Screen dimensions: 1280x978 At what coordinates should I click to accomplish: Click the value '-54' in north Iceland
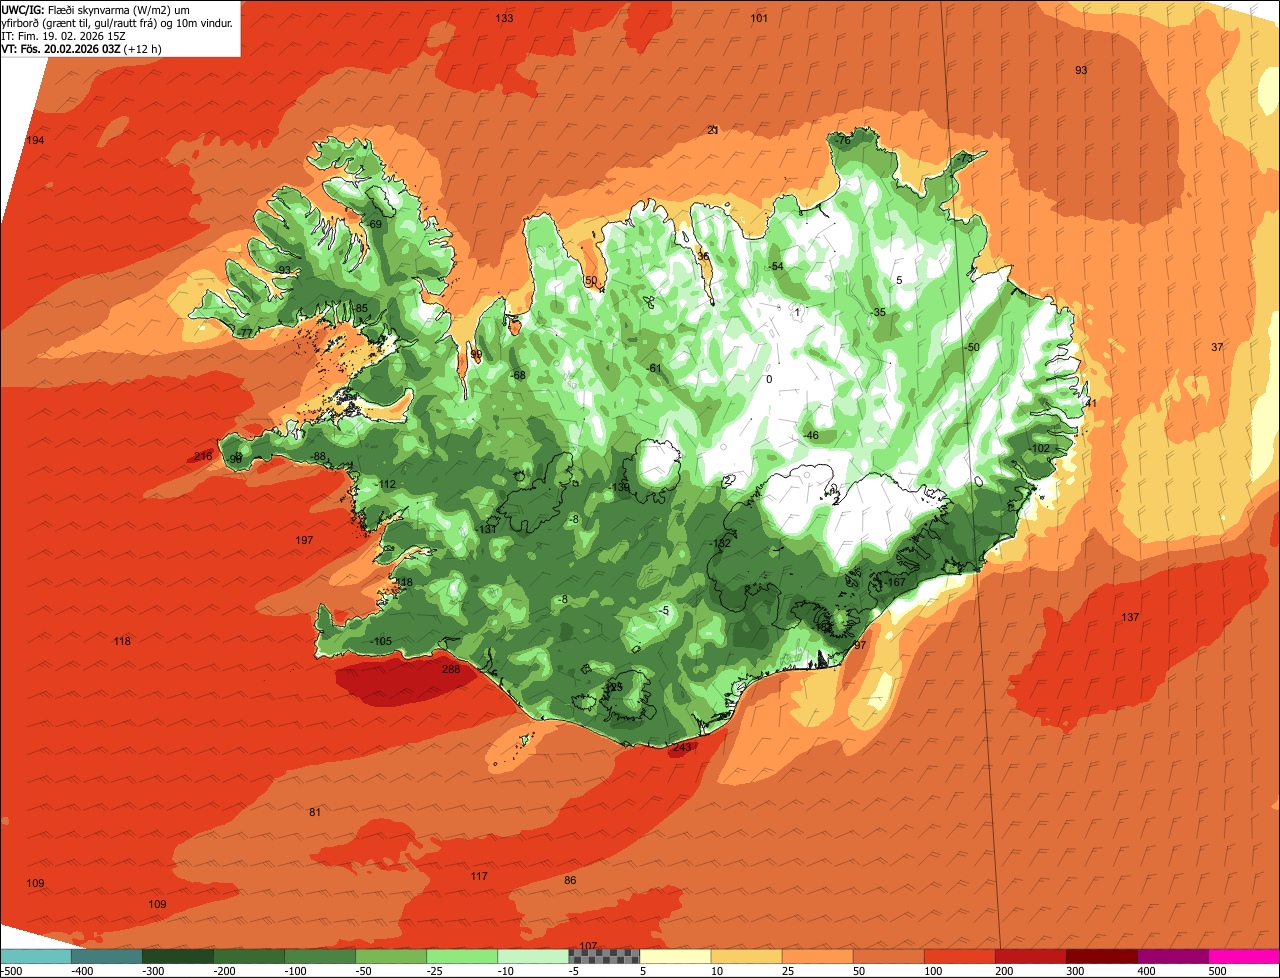(x=775, y=267)
